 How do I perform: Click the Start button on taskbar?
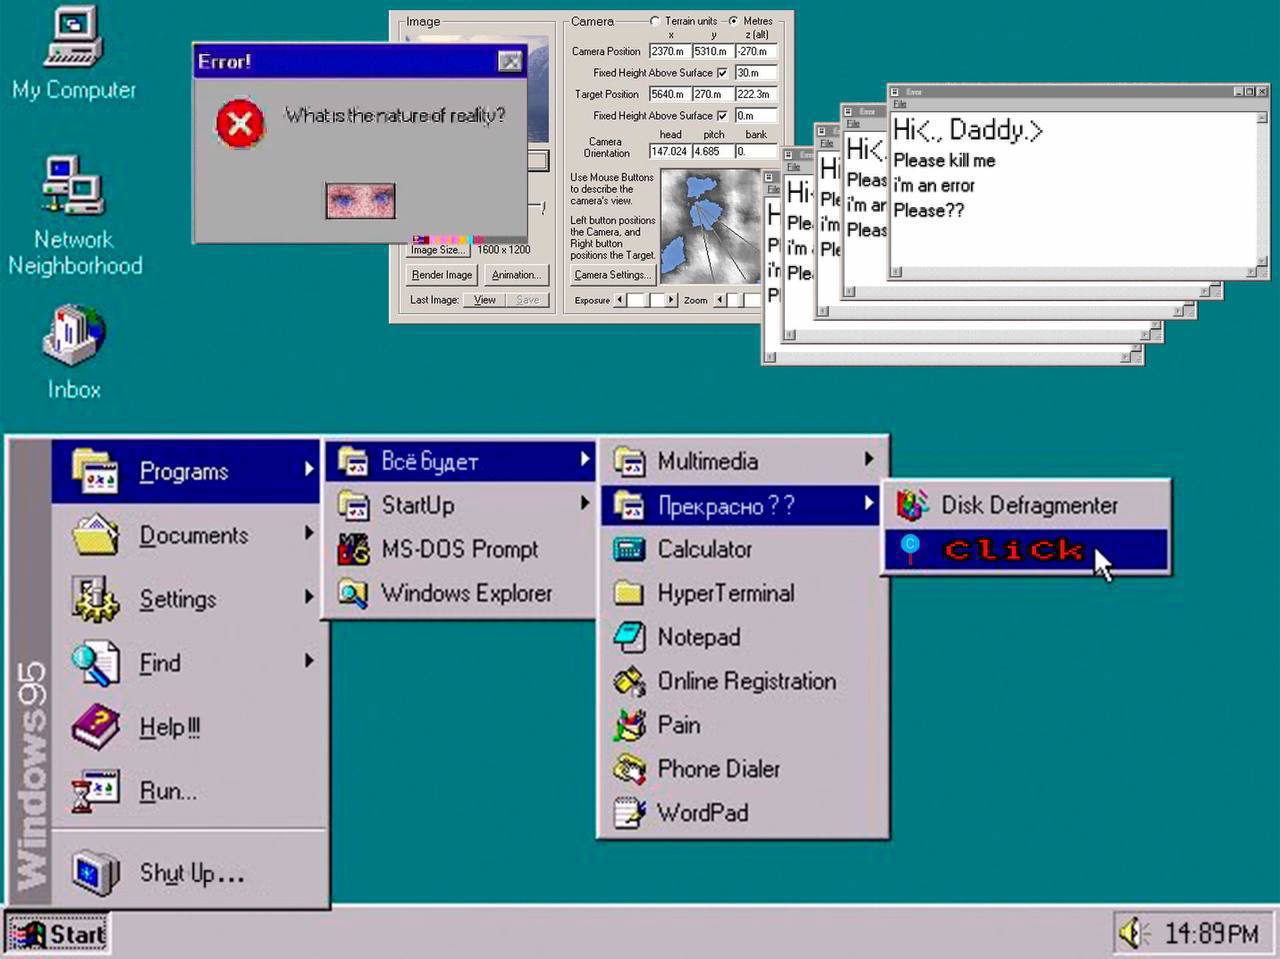tap(58, 934)
